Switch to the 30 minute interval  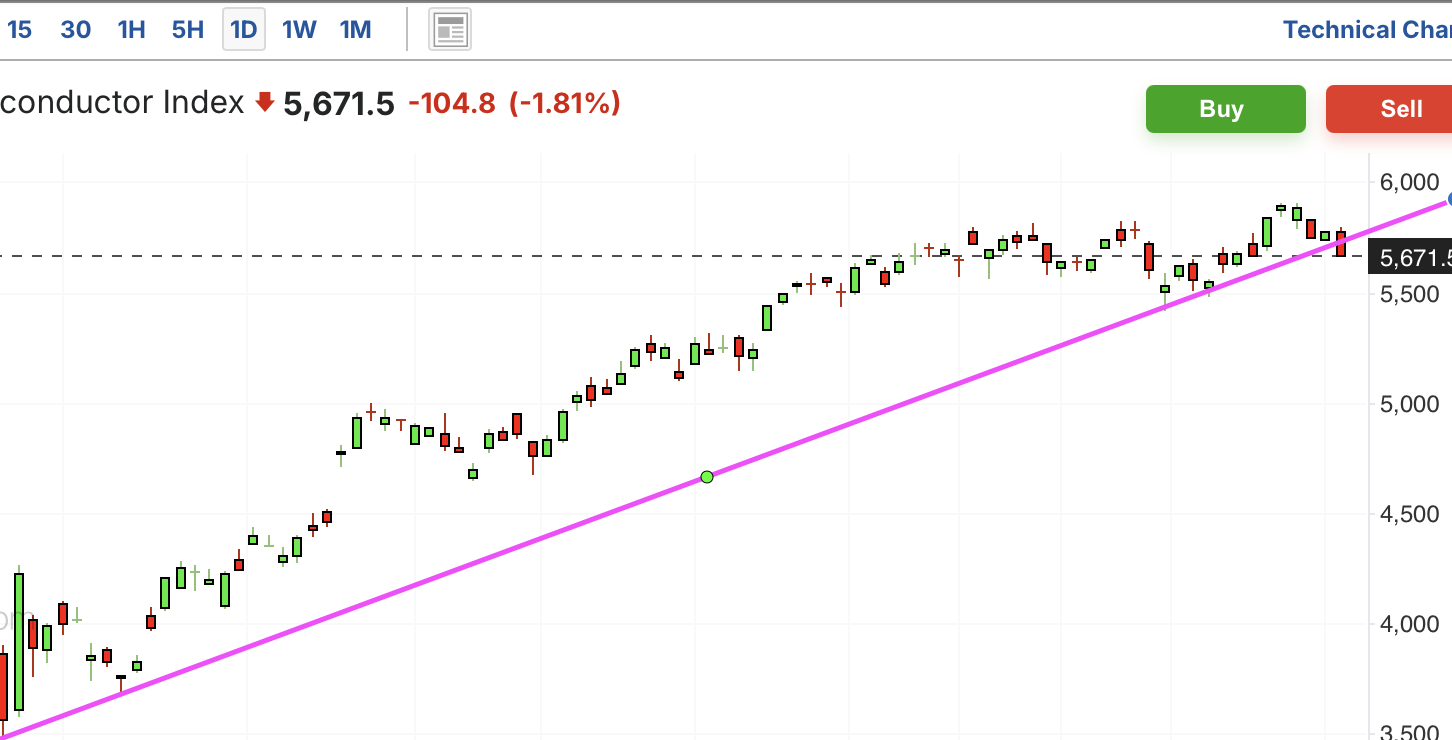pyautogui.click(x=76, y=30)
